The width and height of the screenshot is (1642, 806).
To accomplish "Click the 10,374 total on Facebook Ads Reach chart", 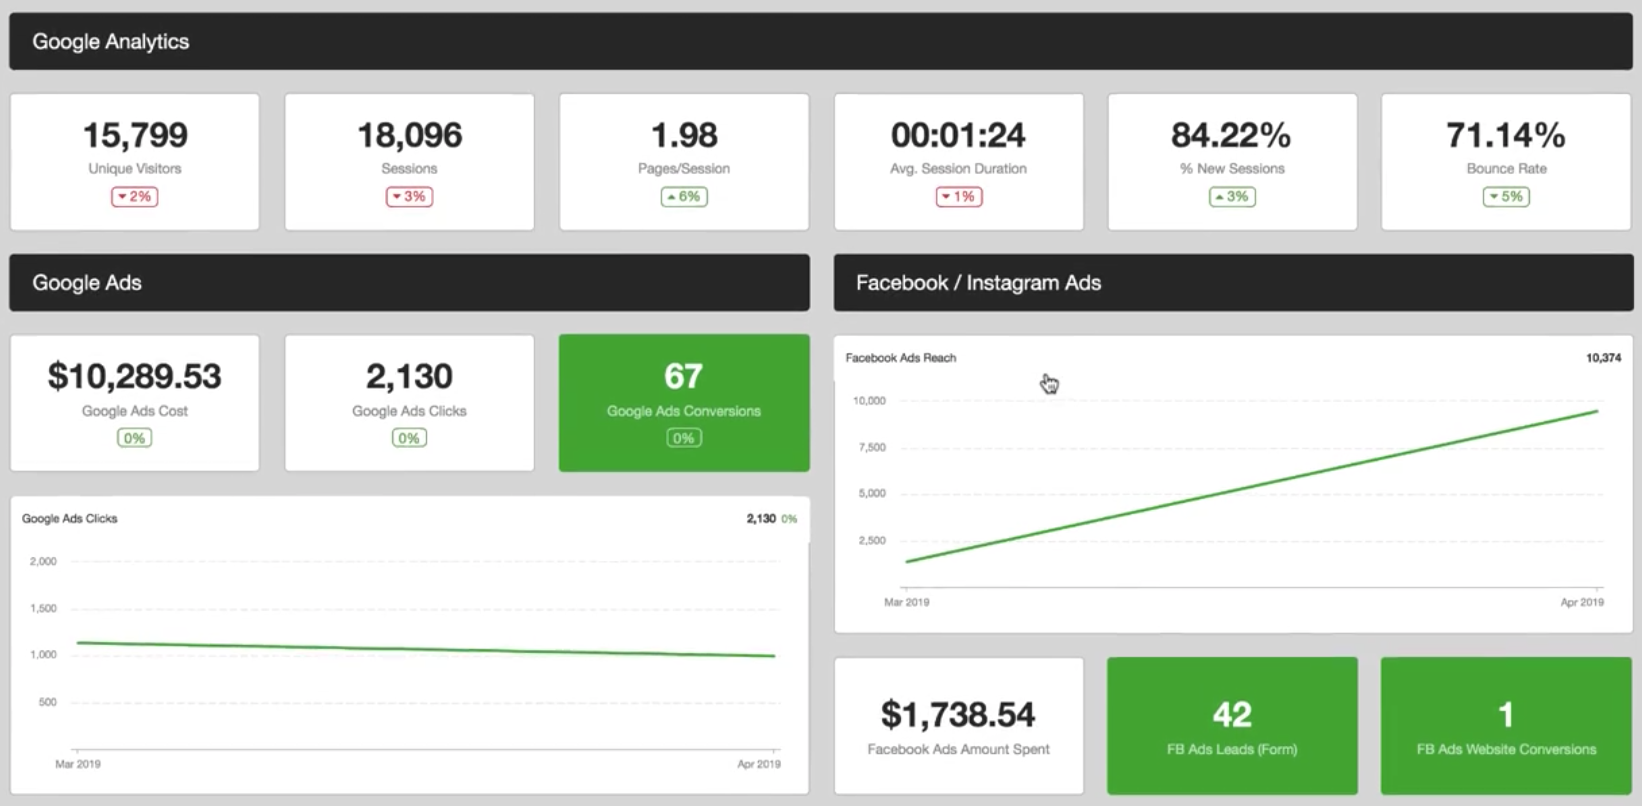I will (1604, 357).
